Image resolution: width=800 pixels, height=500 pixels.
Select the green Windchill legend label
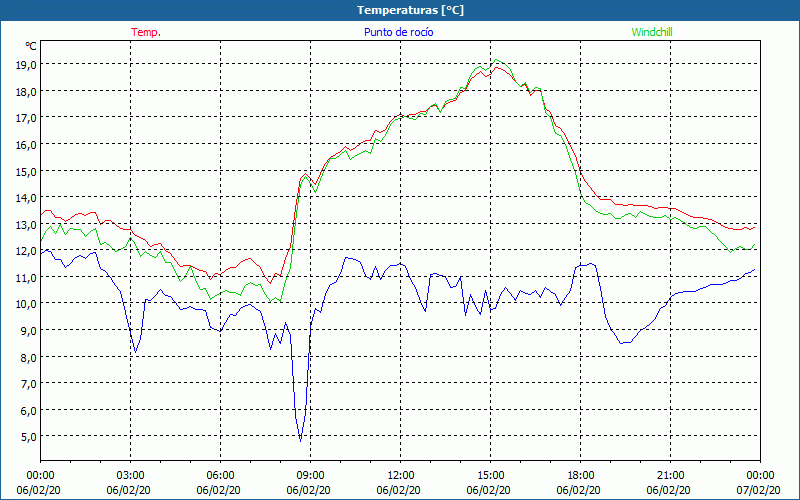click(652, 32)
